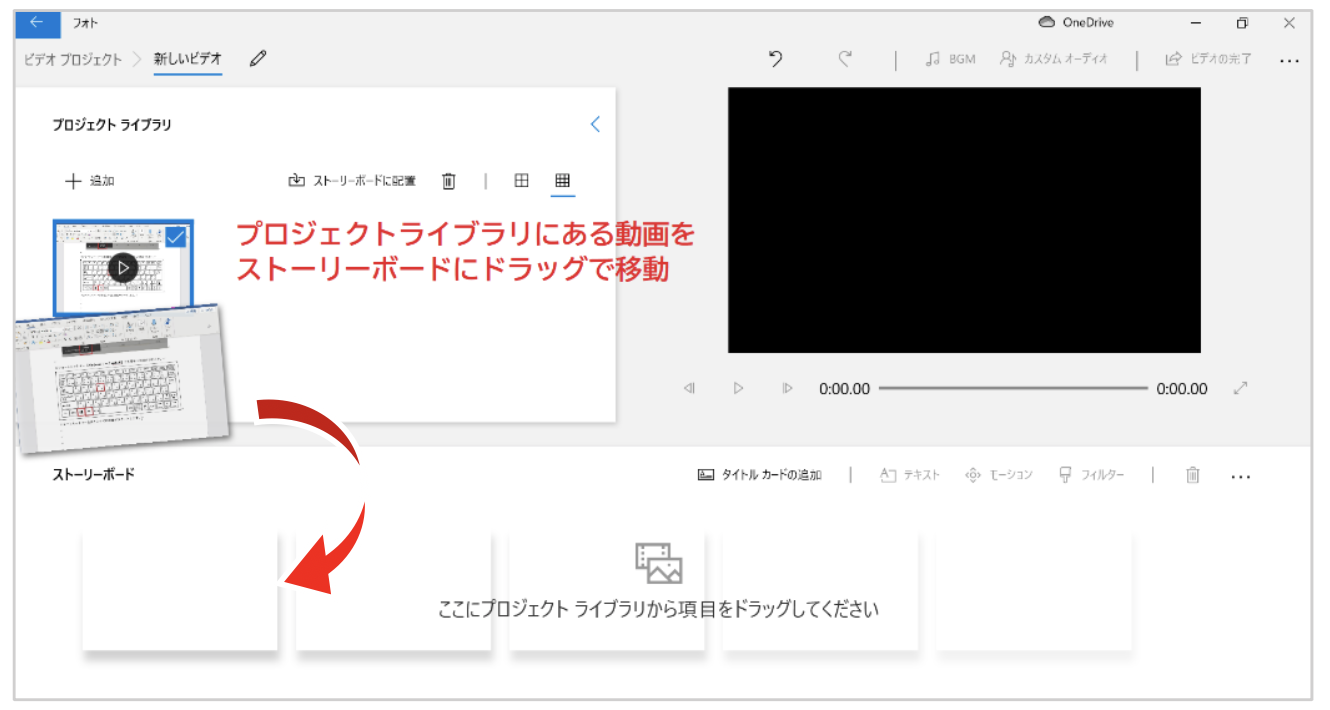Redo the last action
This screenshot has width=1330, height=710.
[x=845, y=59]
